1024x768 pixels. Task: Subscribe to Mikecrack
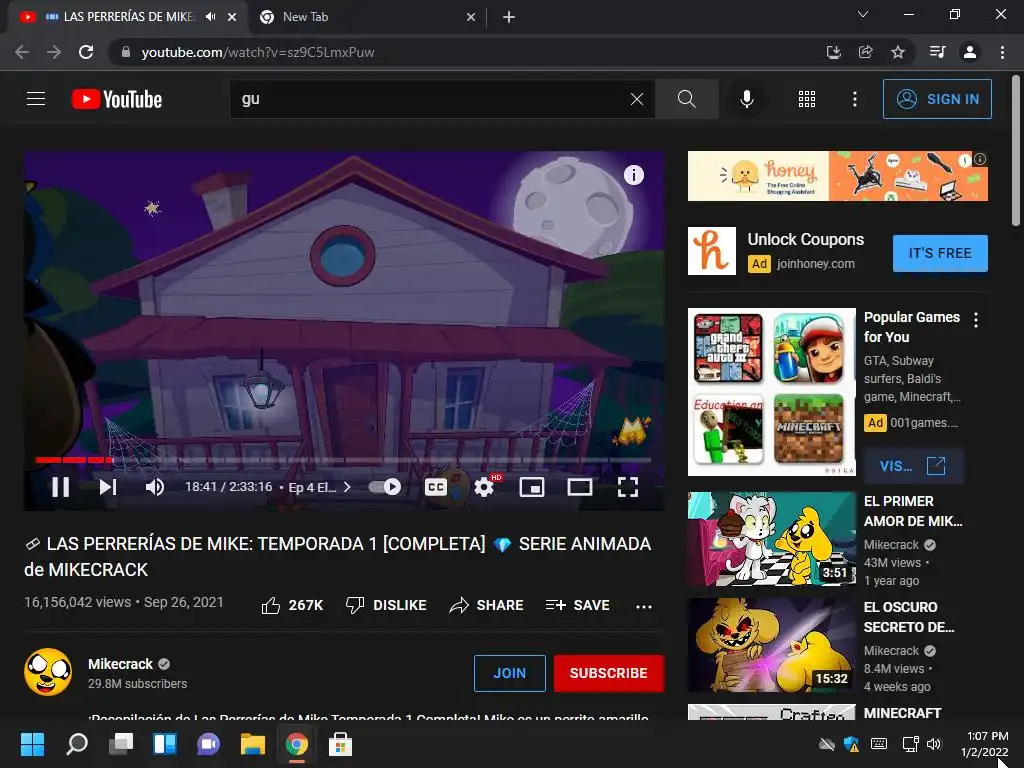(x=609, y=673)
